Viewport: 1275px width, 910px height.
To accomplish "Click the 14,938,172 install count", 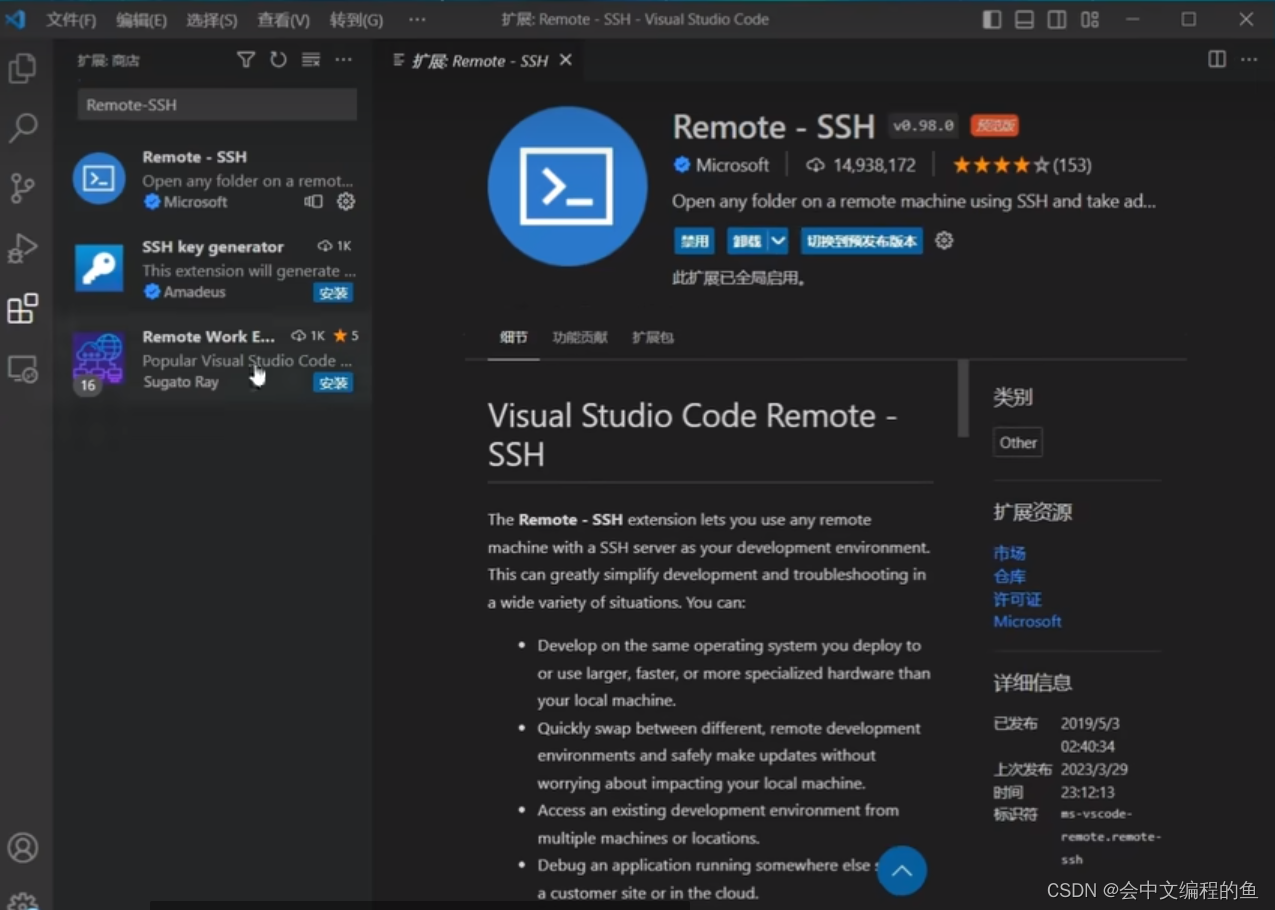I will click(863, 165).
